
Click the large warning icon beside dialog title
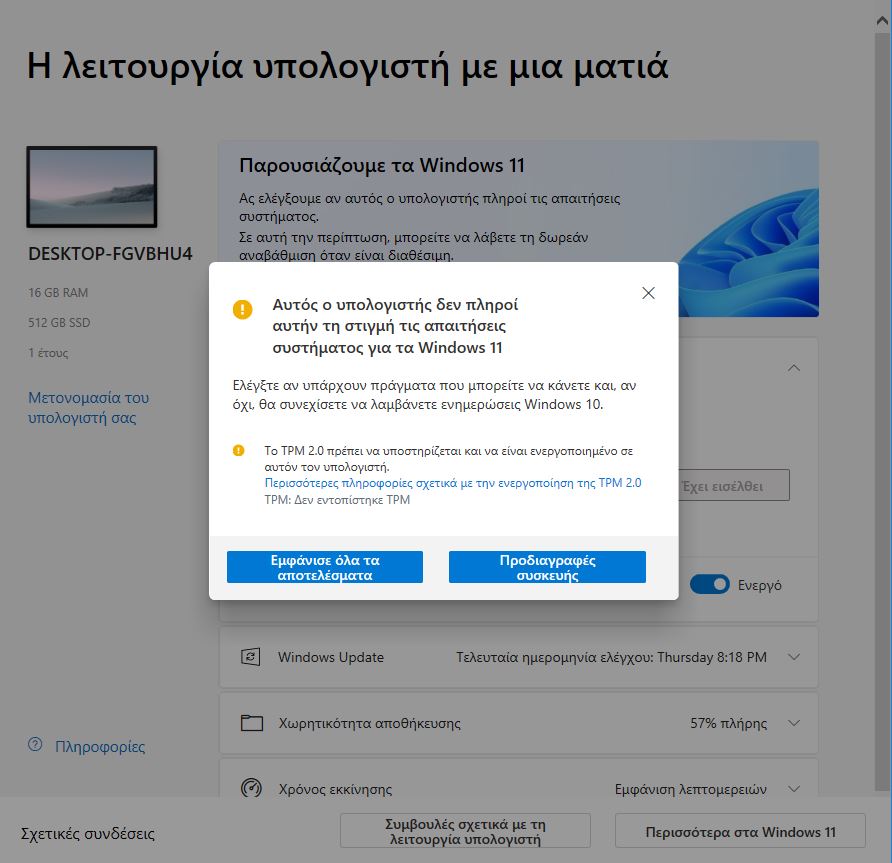242,309
